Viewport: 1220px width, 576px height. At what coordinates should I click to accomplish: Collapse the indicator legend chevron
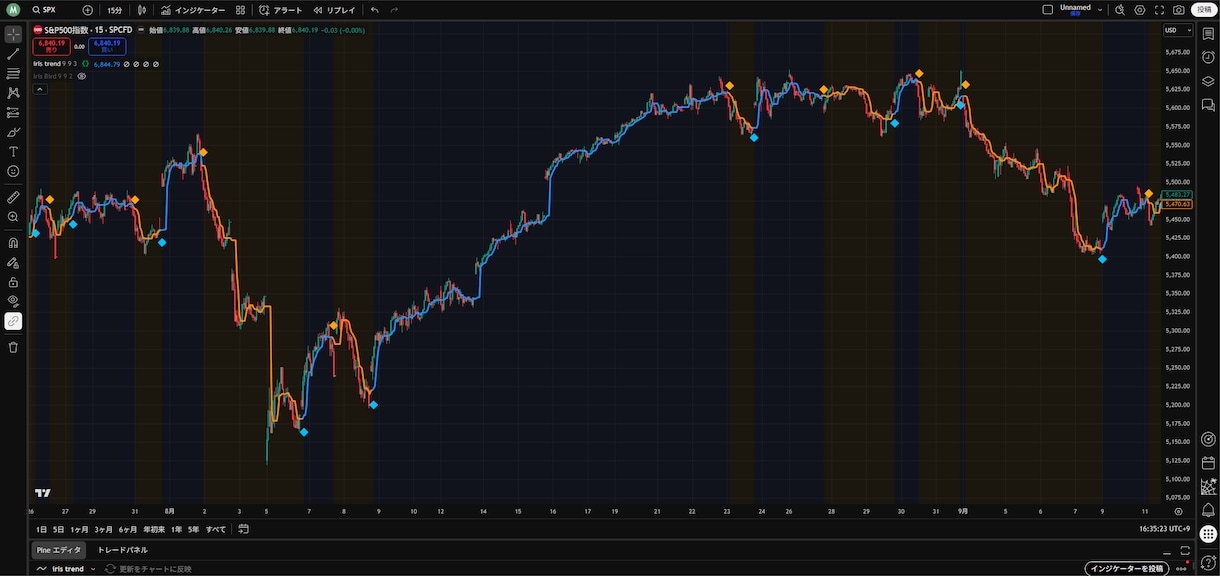[39, 89]
